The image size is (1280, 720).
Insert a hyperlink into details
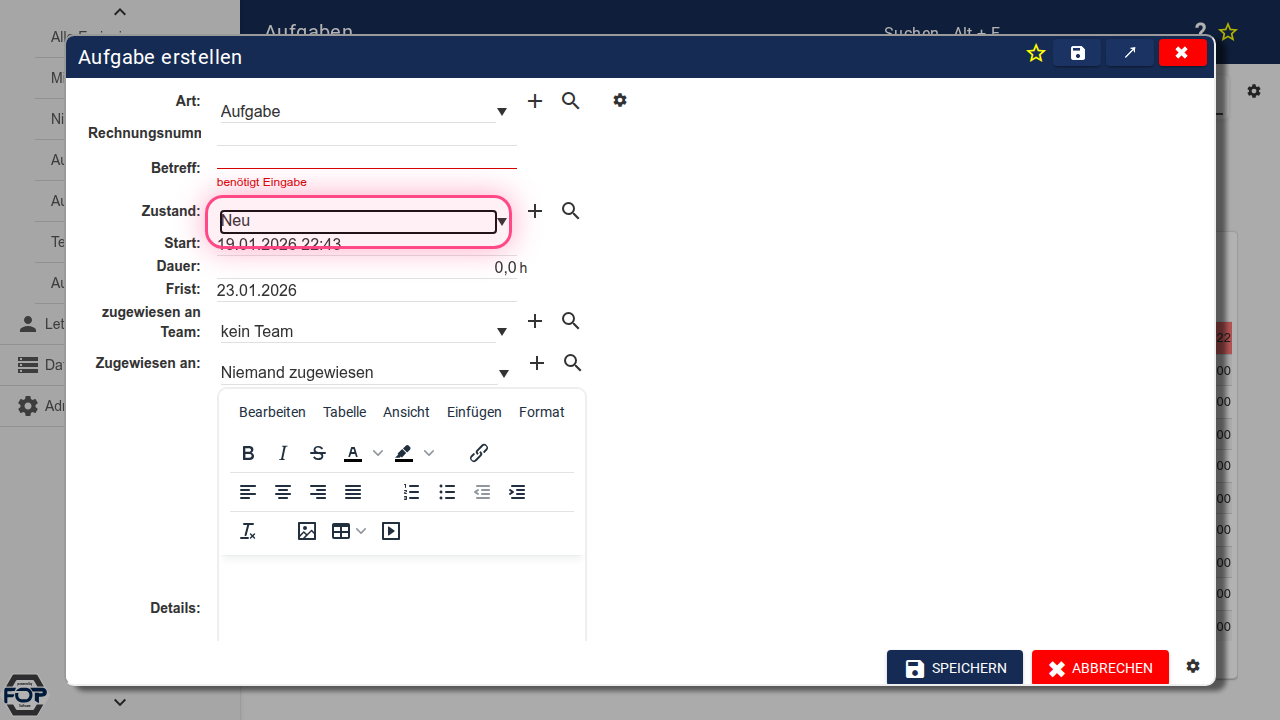click(x=479, y=453)
